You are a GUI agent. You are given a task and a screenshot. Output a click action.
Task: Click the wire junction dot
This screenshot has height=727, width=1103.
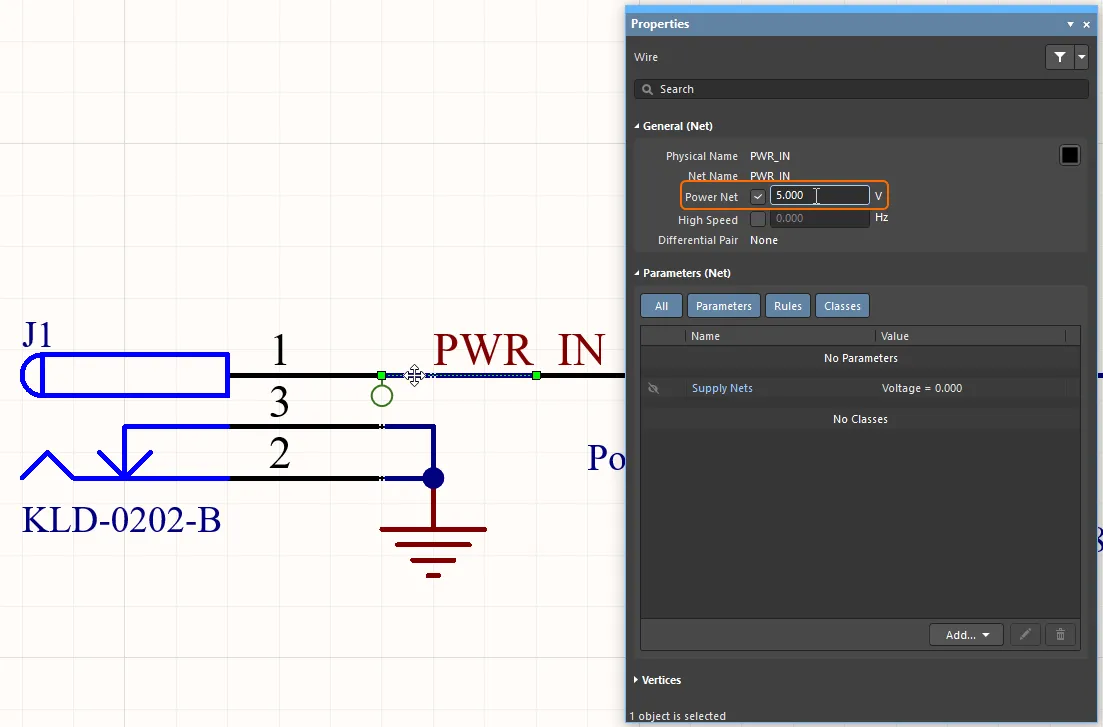pyautogui.click(x=433, y=479)
